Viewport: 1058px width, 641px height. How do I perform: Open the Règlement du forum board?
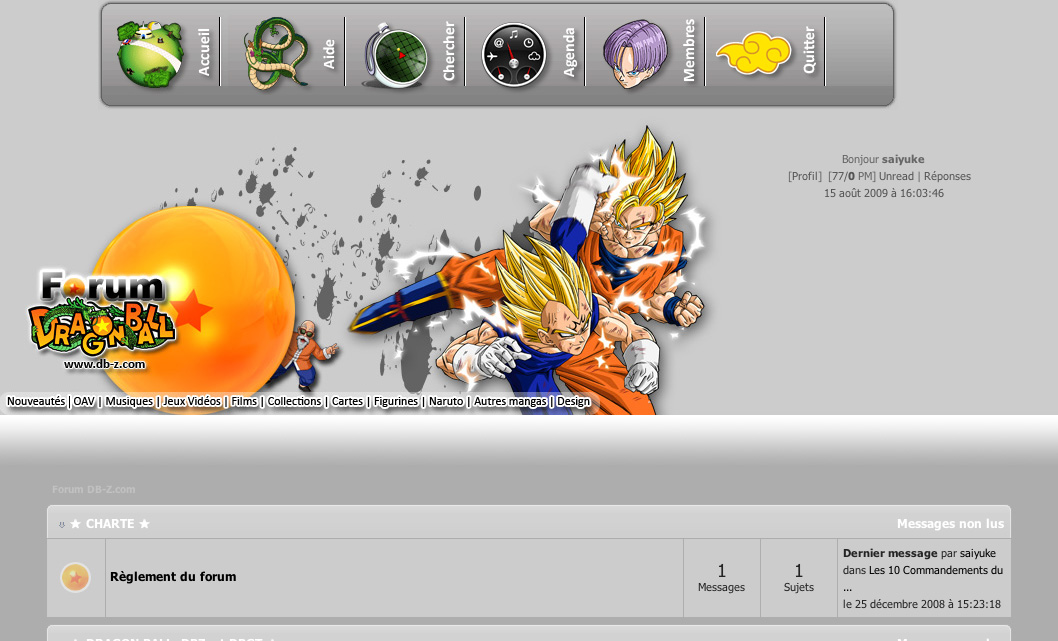click(x=173, y=577)
